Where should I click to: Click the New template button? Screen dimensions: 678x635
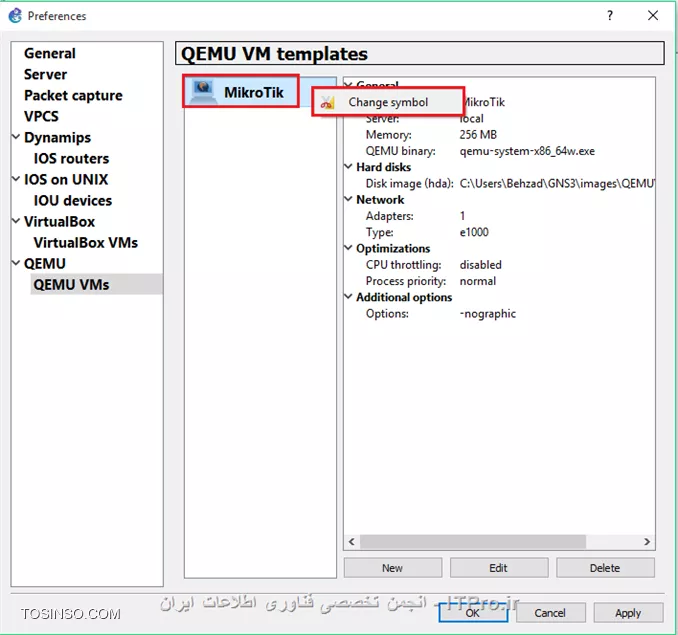coord(393,568)
